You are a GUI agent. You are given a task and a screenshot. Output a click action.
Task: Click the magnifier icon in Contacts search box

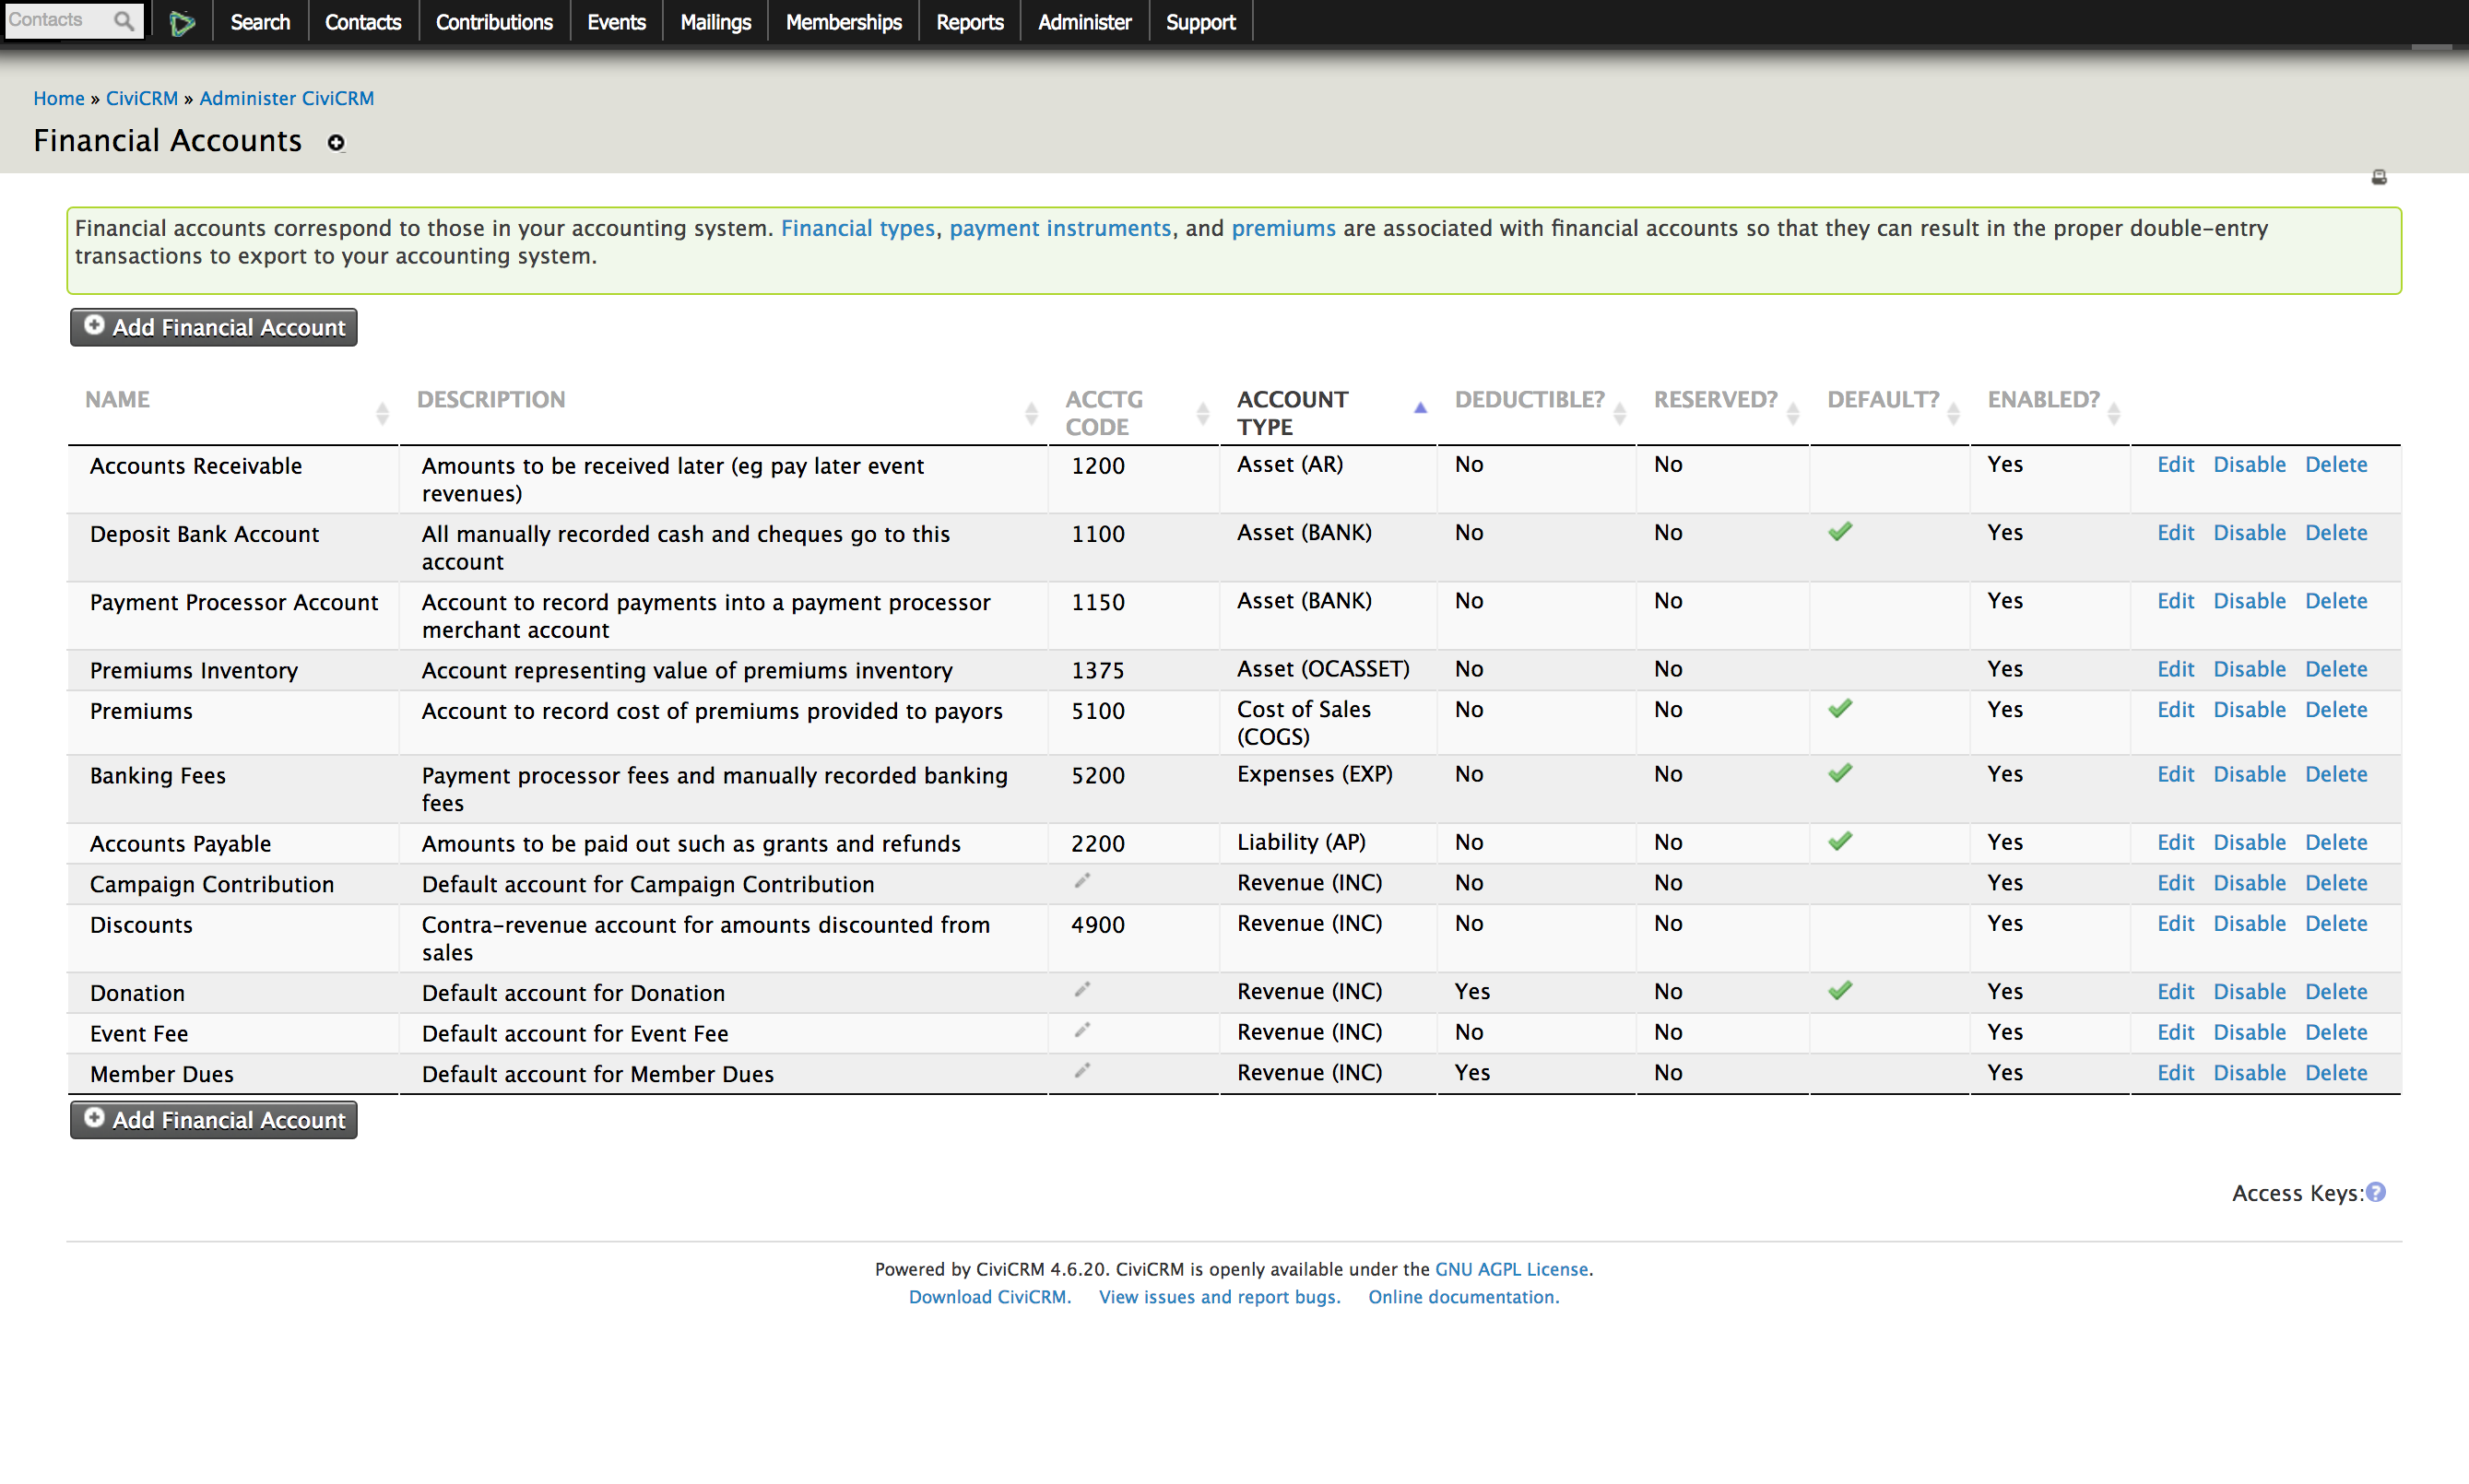(124, 21)
